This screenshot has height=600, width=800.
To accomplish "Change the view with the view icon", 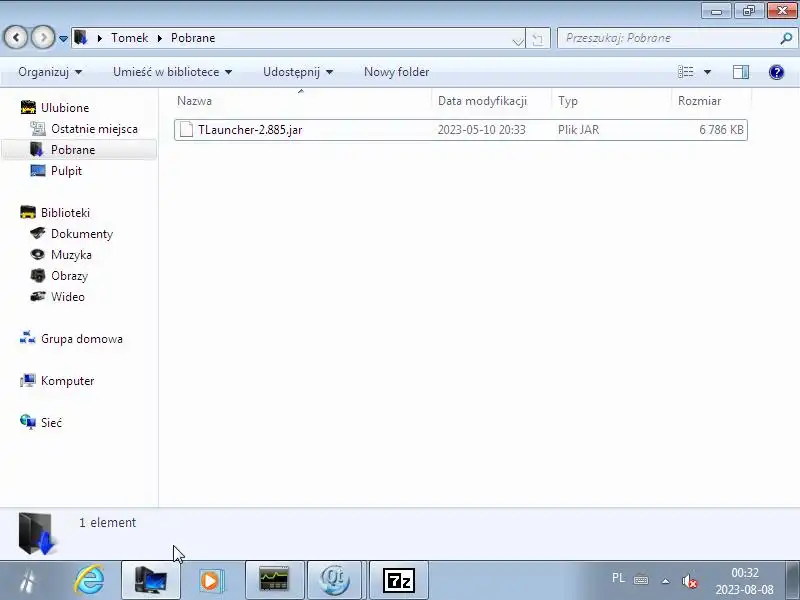I will tap(686, 72).
